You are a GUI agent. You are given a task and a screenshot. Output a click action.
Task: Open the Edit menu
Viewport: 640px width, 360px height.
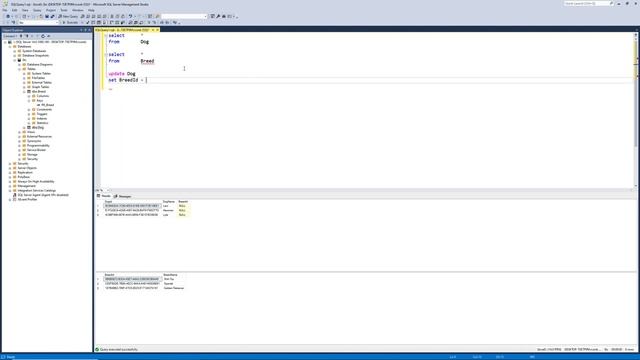[15, 10]
